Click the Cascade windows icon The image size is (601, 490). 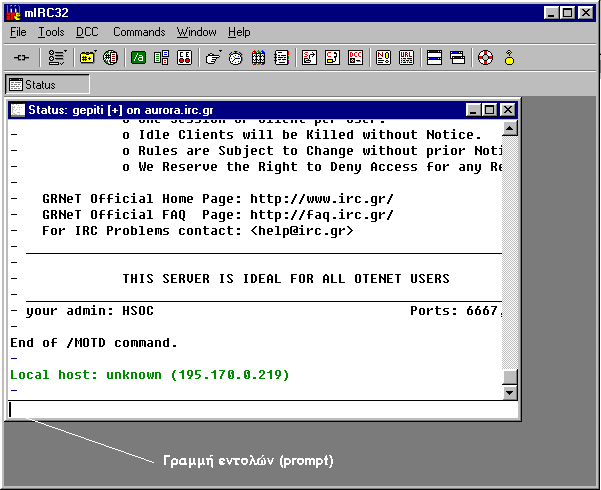[457, 58]
